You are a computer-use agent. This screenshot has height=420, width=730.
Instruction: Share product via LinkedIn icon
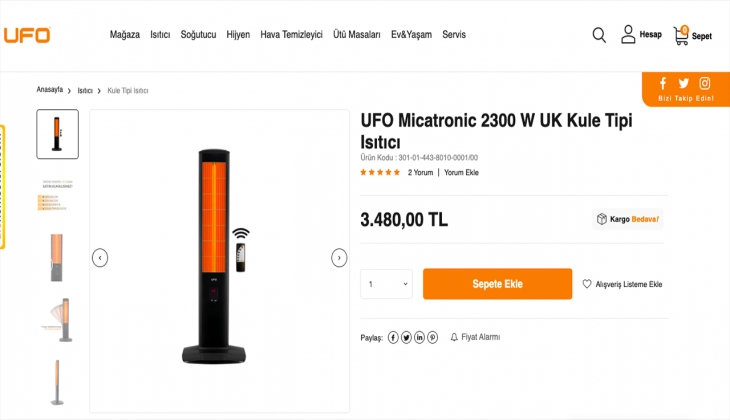pyautogui.click(x=420, y=337)
